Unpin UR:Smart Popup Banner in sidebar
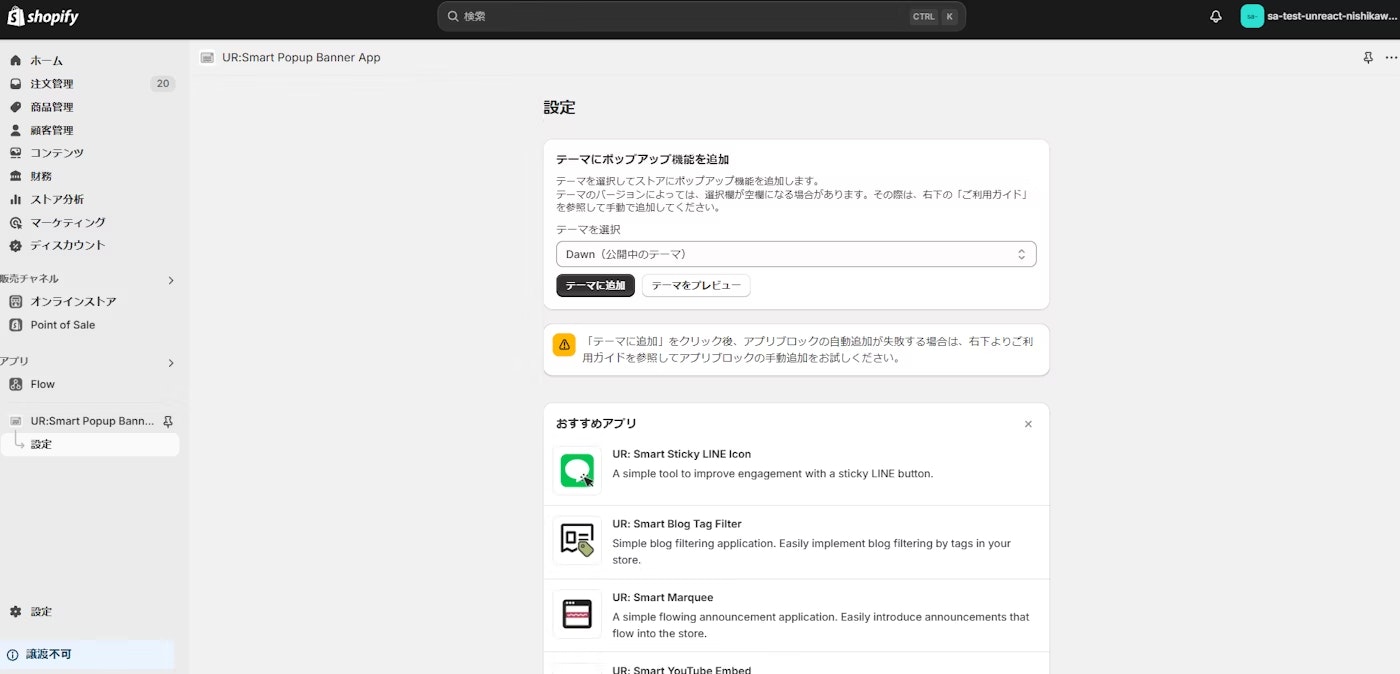 168,421
